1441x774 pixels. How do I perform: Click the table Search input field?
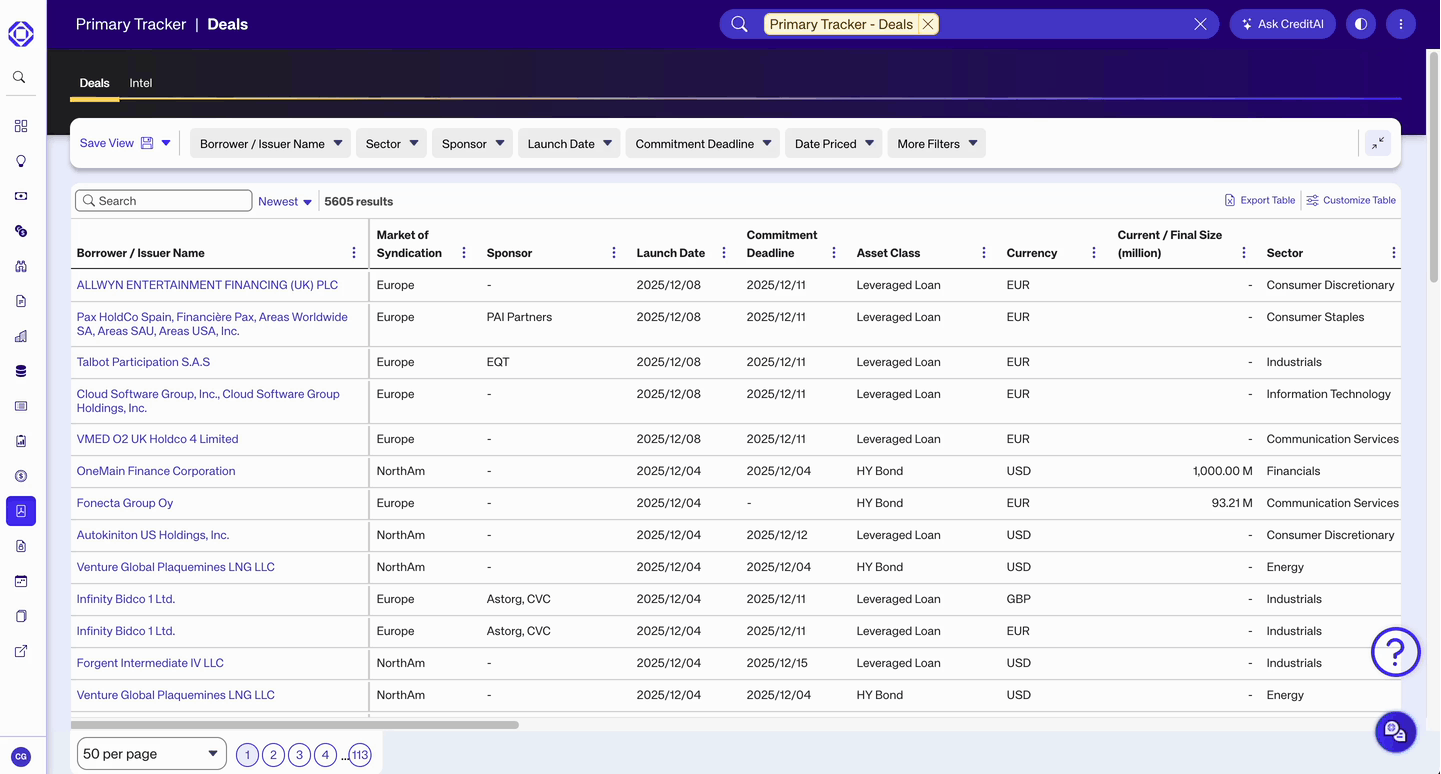pos(170,201)
